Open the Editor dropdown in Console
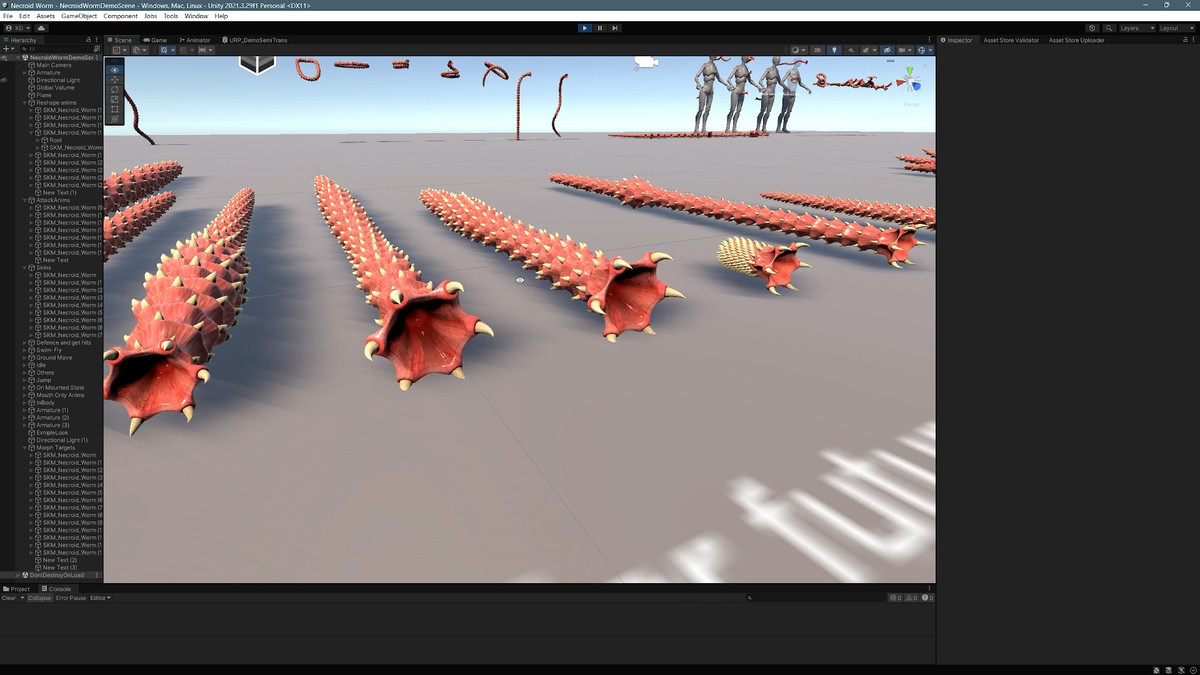 [100, 598]
